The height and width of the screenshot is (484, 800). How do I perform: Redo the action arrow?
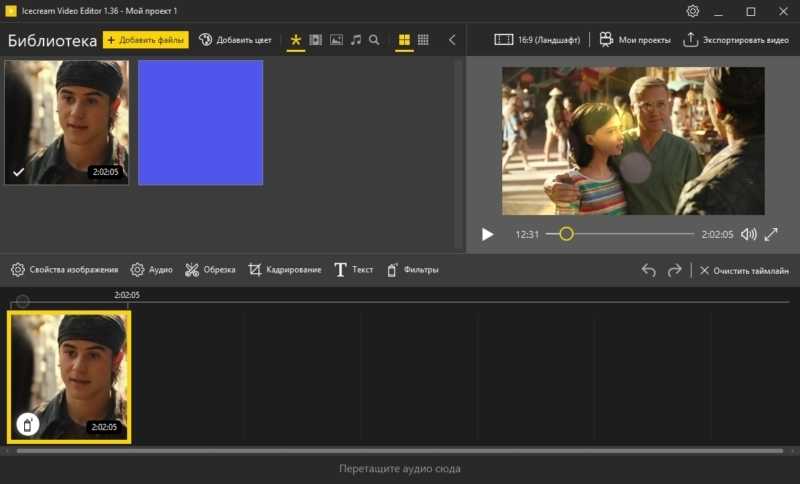pos(674,270)
